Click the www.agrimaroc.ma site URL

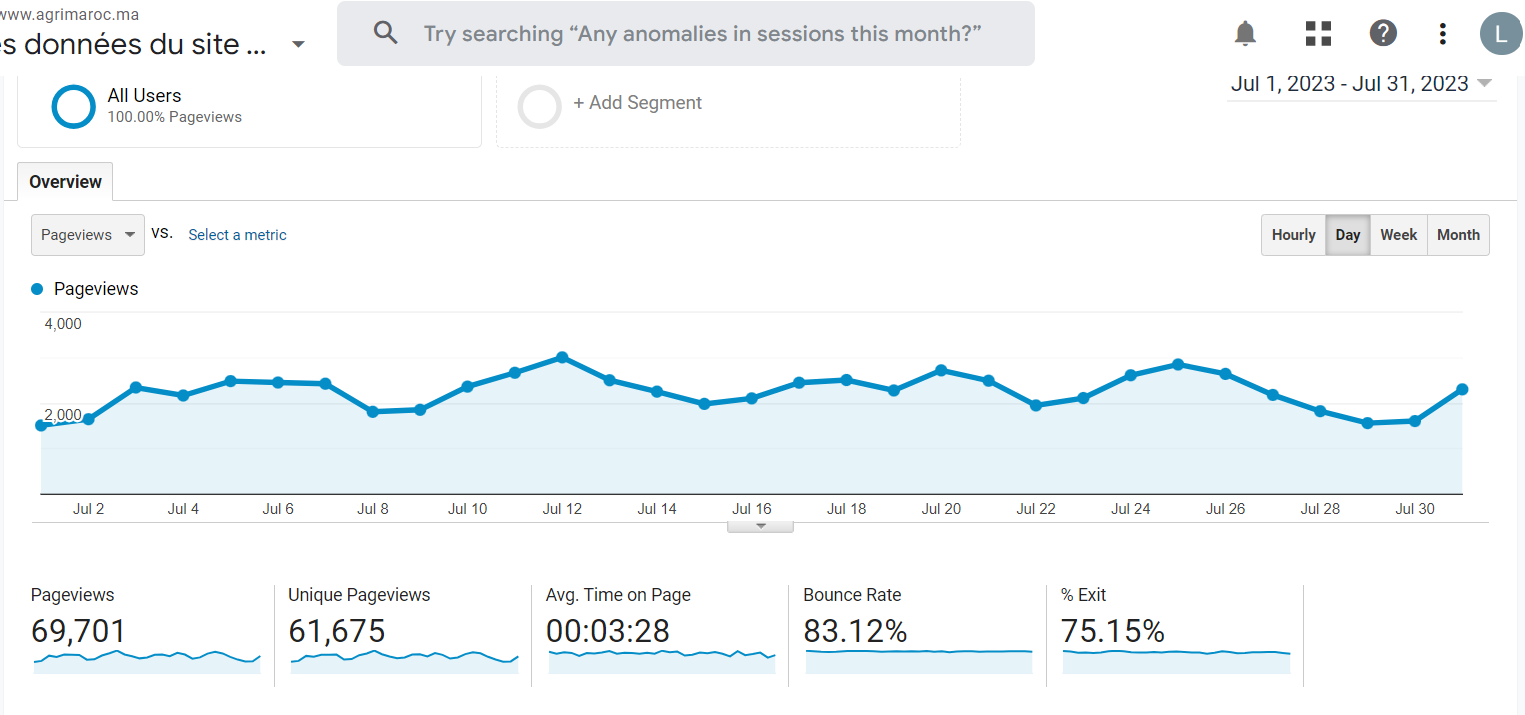(x=69, y=15)
